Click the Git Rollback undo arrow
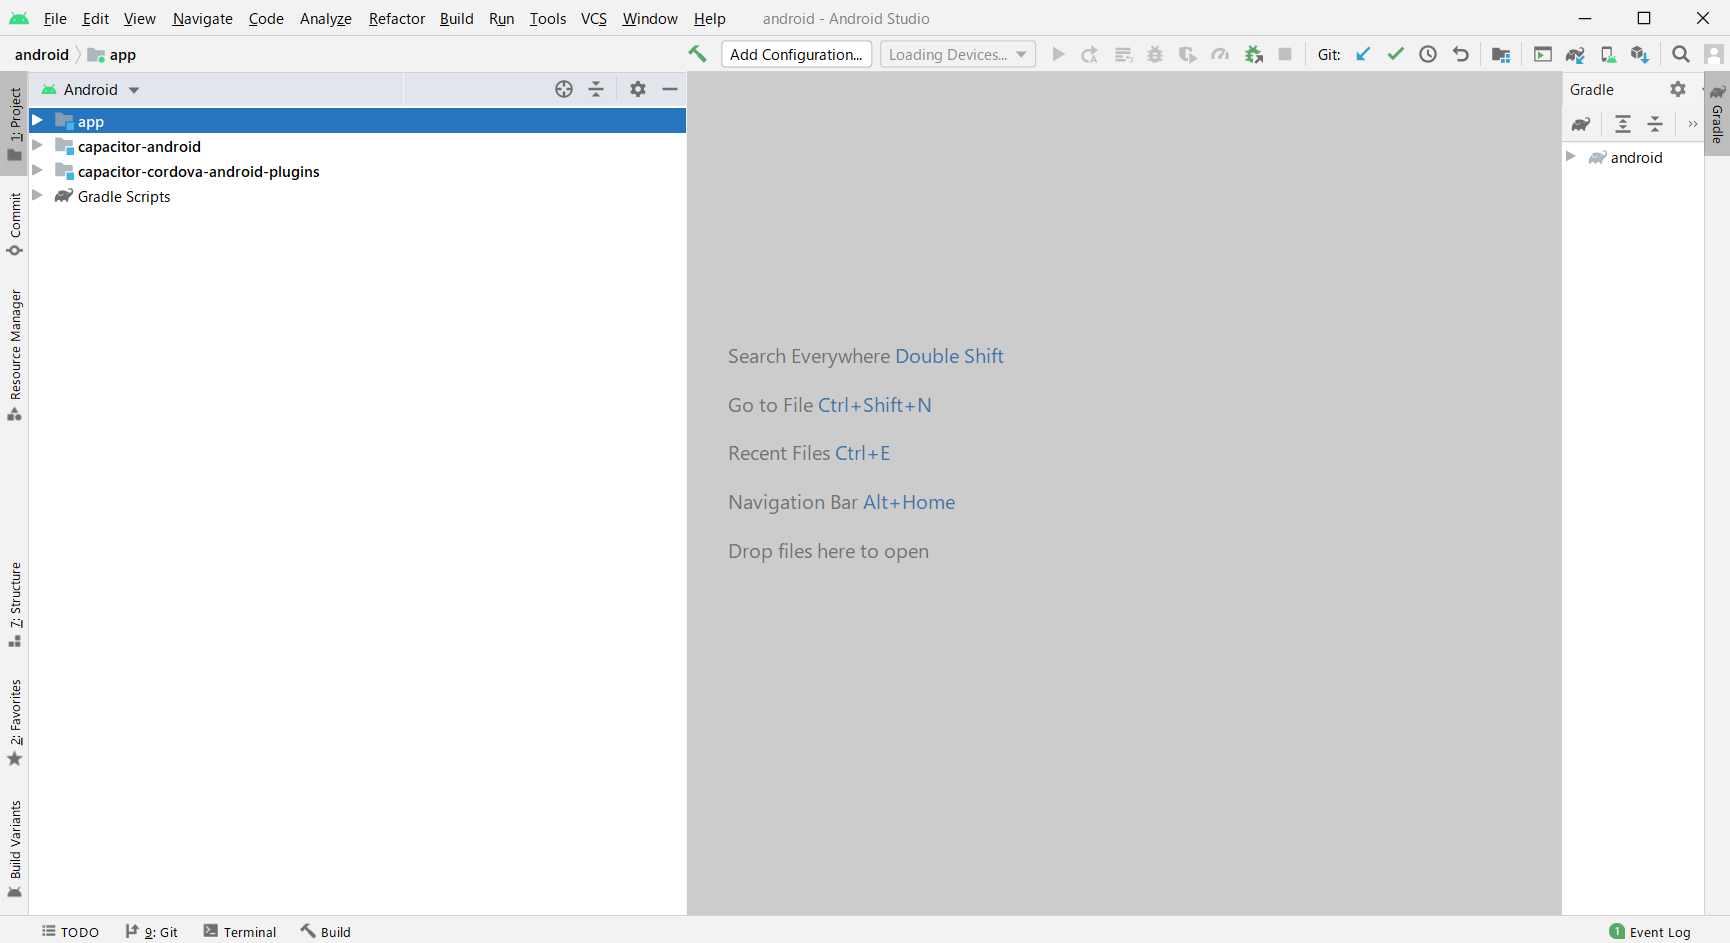Image resolution: width=1730 pixels, height=943 pixels. coord(1461,54)
